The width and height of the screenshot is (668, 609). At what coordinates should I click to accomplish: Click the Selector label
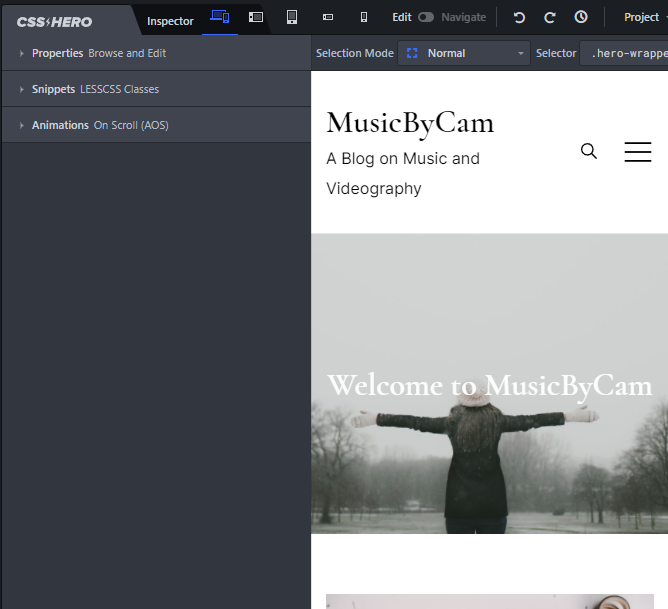pyautogui.click(x=556, y=53)
